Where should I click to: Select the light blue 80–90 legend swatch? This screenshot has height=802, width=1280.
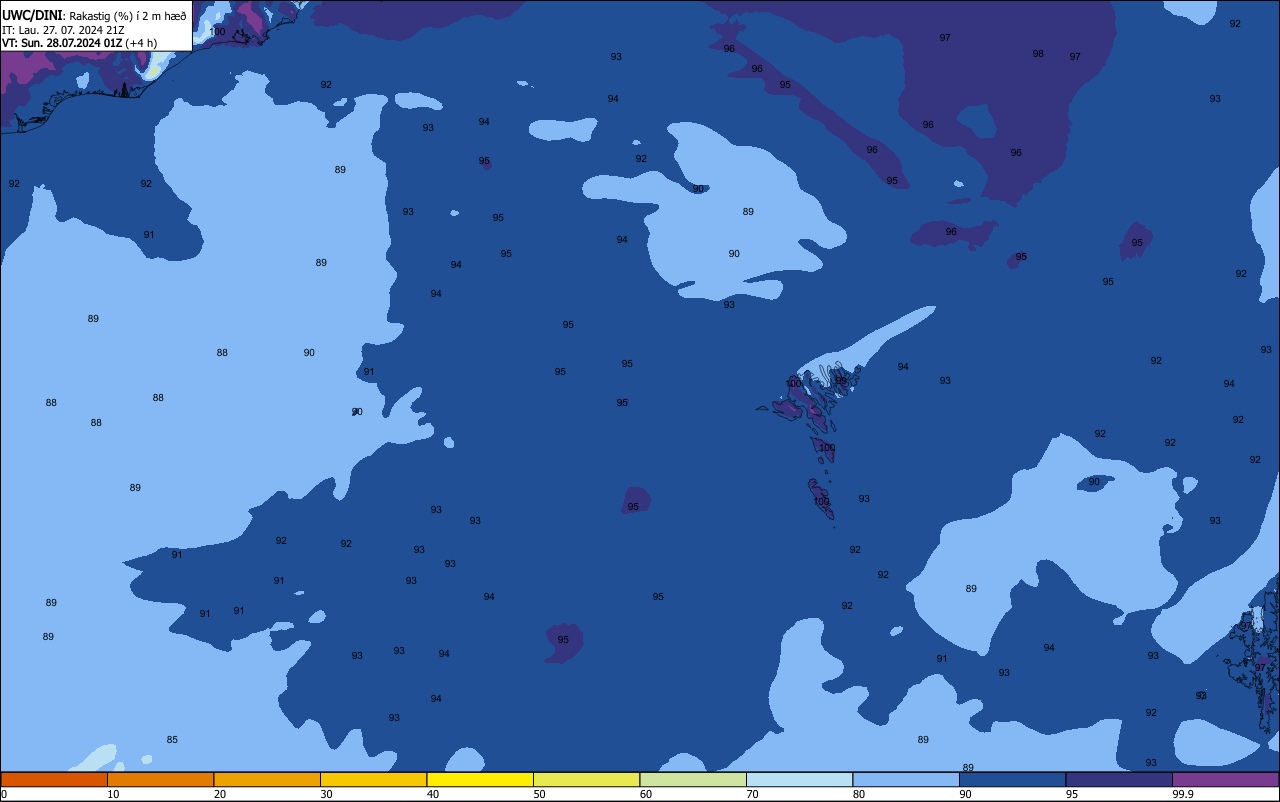click(x=906, y=779)
